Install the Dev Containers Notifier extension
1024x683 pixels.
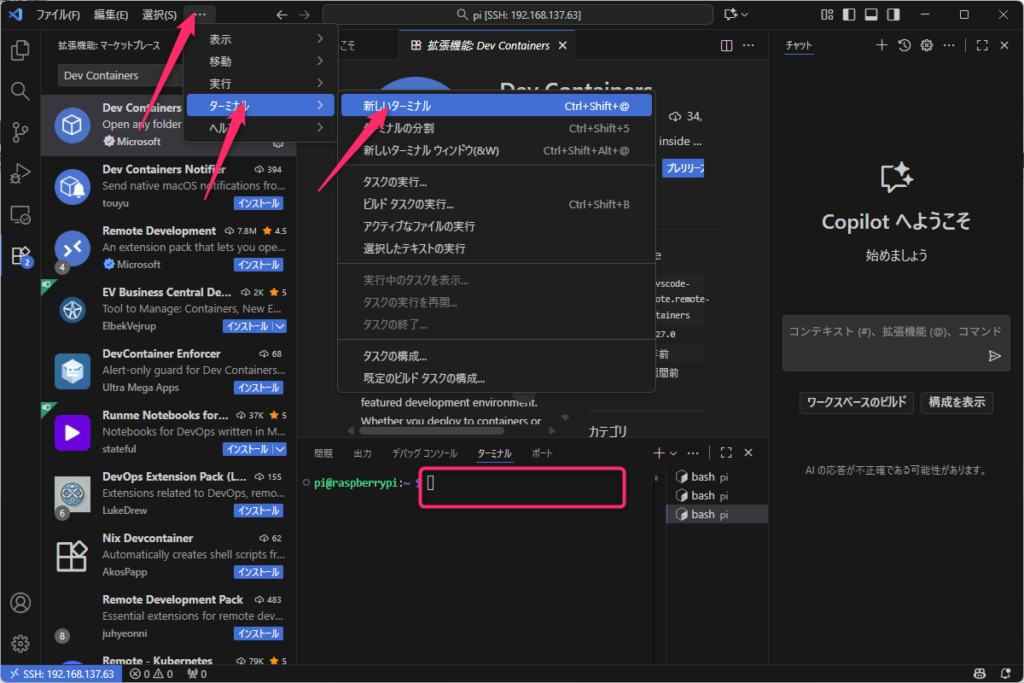[x=258, y=203]
